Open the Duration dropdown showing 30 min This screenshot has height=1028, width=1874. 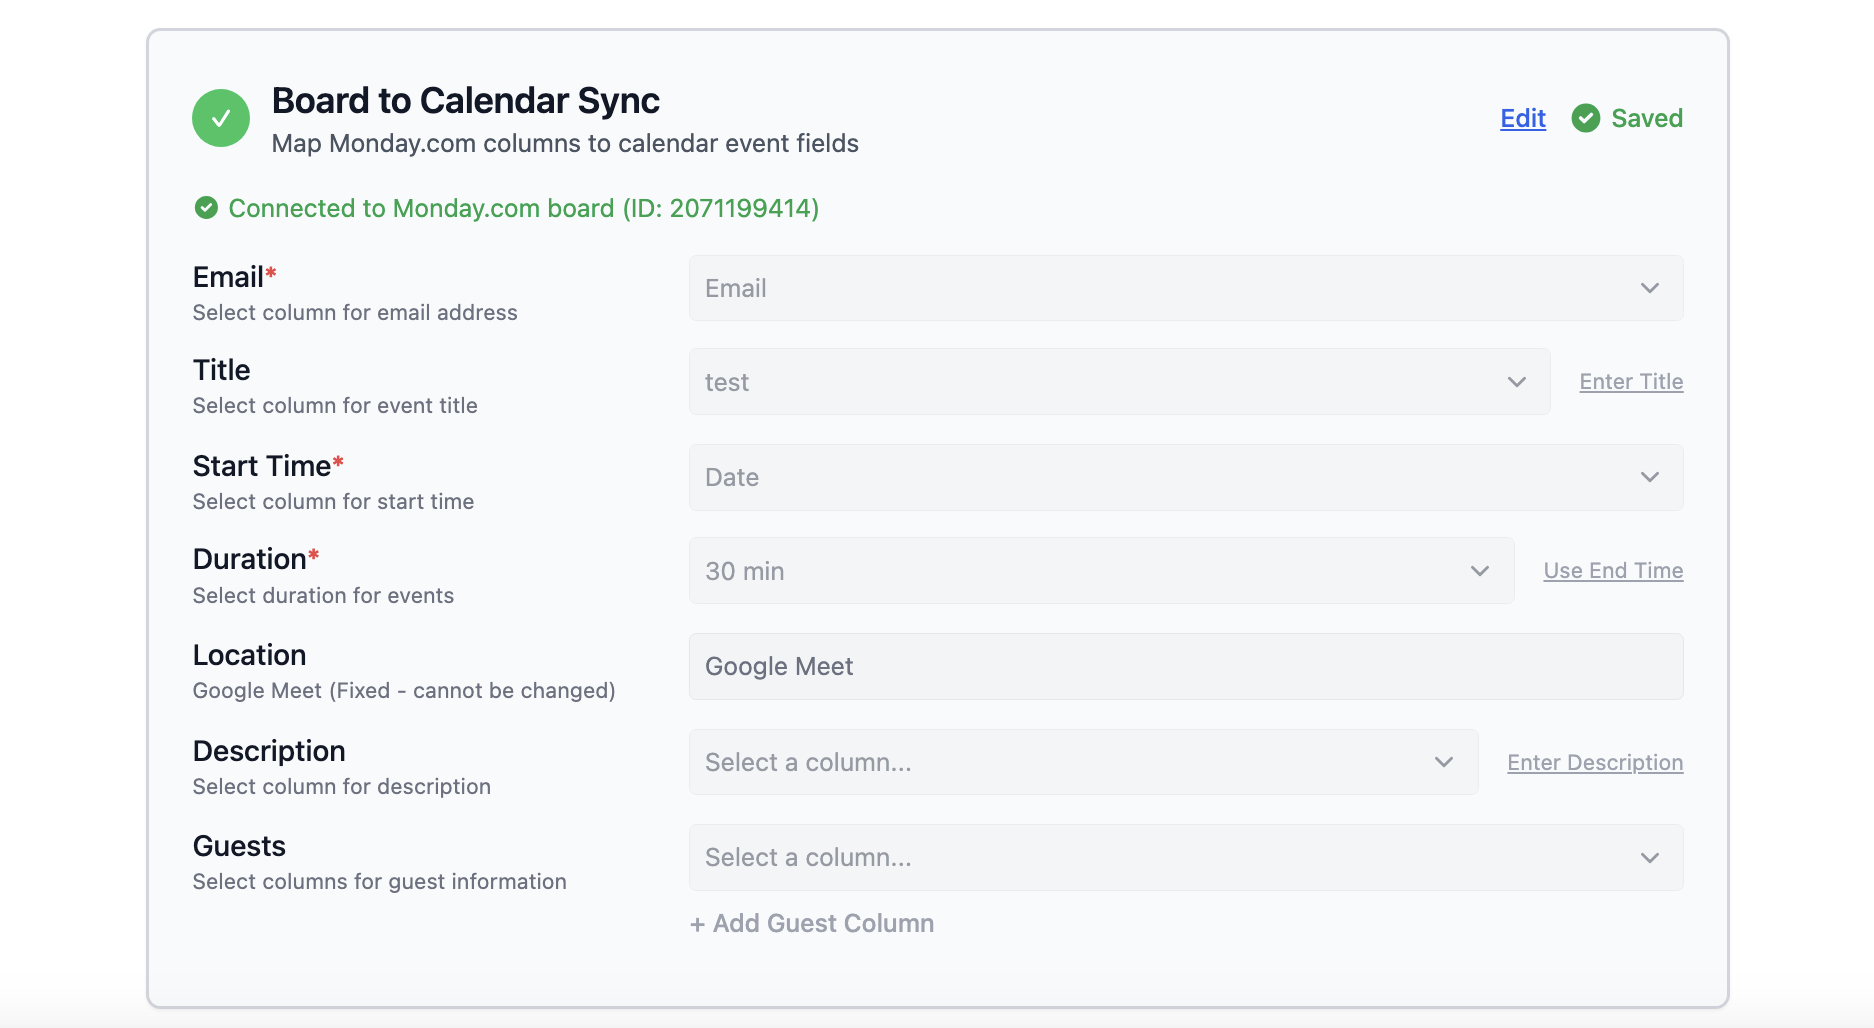coord(1480,570)
